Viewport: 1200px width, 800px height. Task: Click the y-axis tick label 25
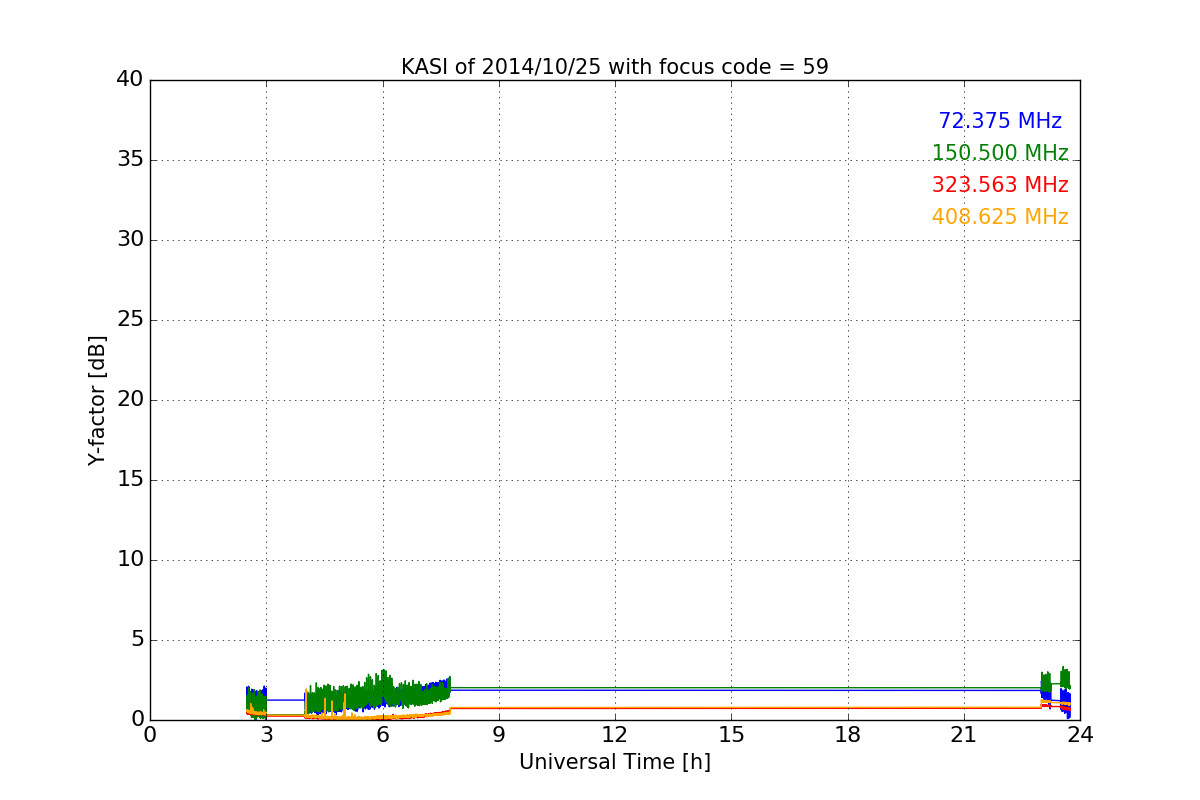tap(130, 320)
